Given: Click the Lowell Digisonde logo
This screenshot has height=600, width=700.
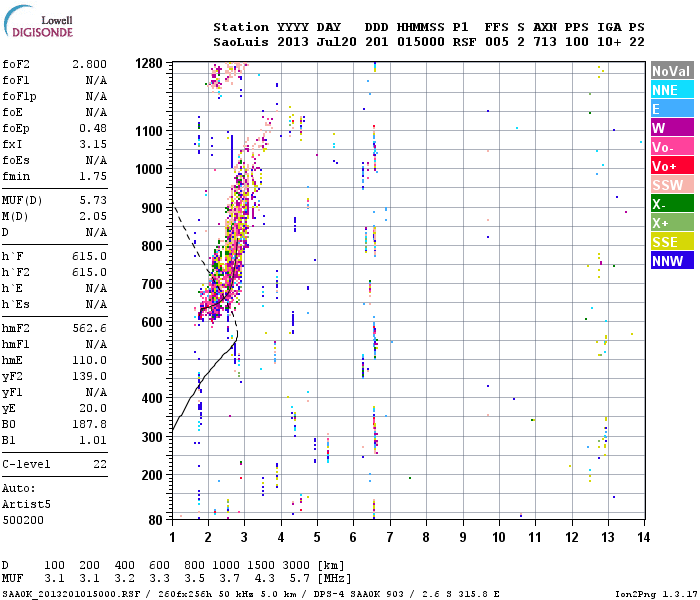Looking at the screenshot, I should click(x=38, y=22).
